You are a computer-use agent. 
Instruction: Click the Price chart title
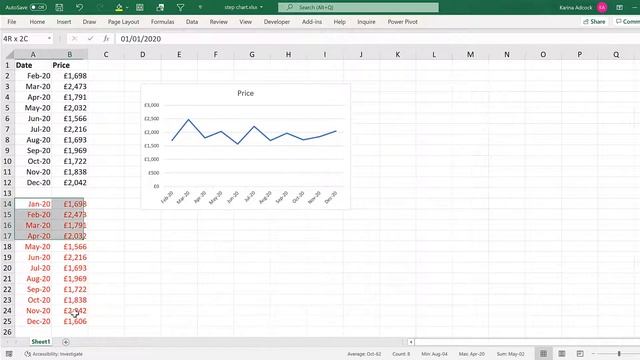coord(245,93)
